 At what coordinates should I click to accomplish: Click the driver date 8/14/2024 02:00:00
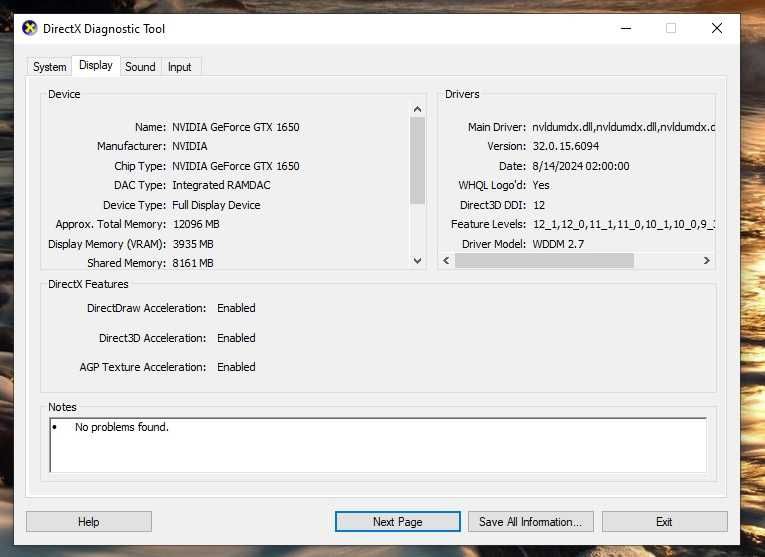581,166
